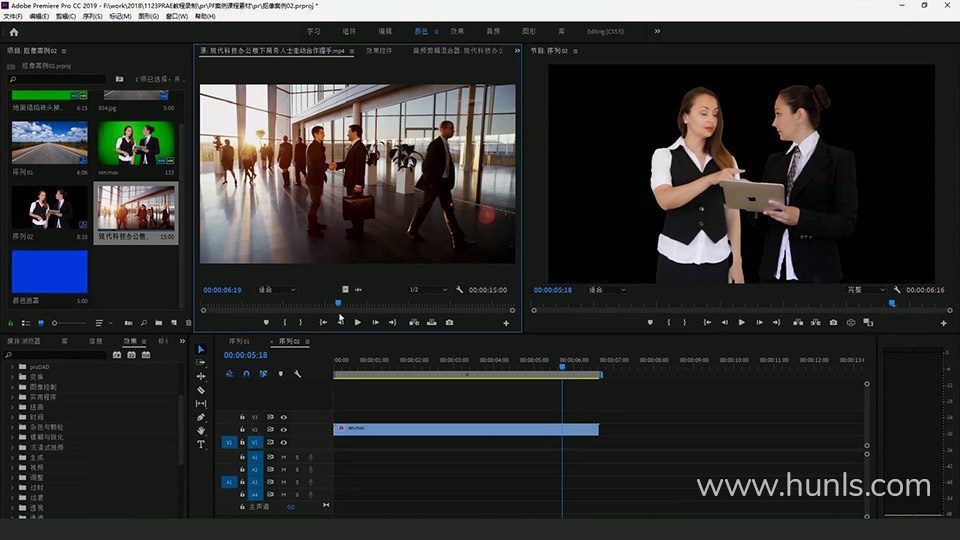
Task: Choose the Hand tool
Action: [x=201, y=430]
